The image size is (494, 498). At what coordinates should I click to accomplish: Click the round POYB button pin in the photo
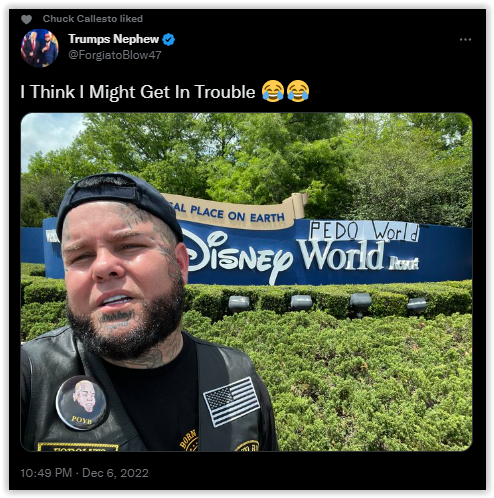click(x=81, y=403)
